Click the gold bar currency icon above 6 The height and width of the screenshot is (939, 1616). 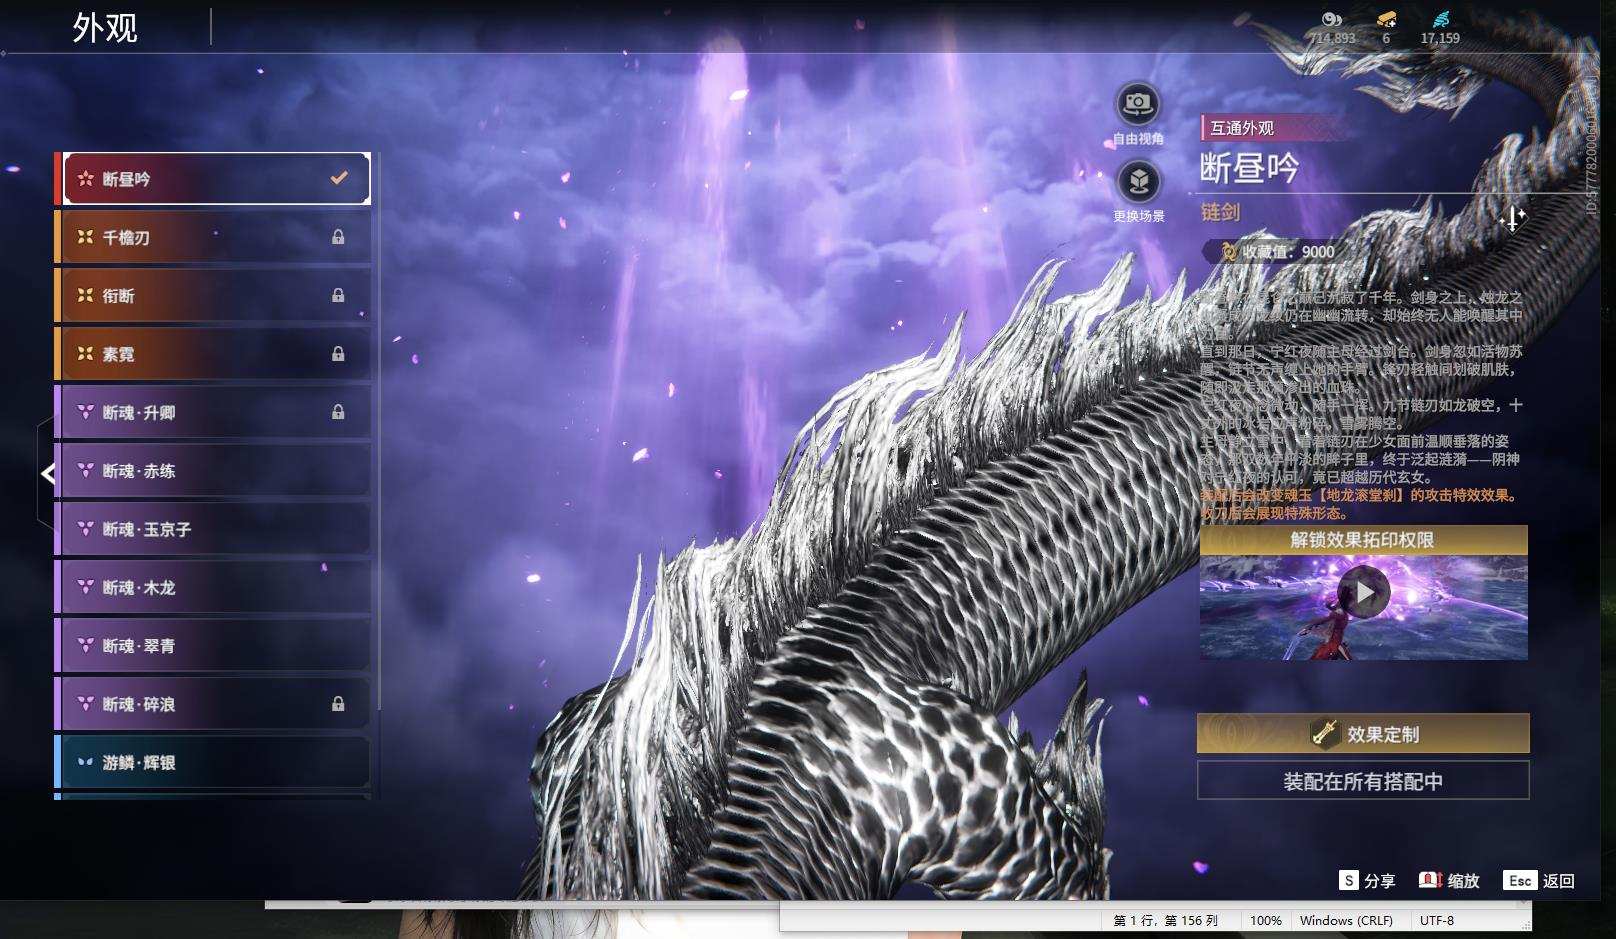point(1386,19)
